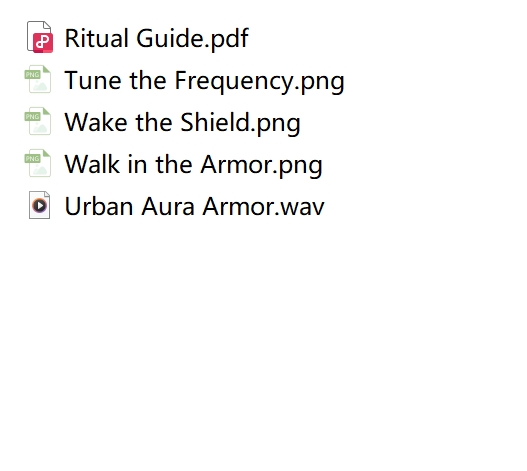Viewport: 527px width, 471px height.
Task: Pick the Walk in the Armor.png file name
Action: pyautogui.click(x=194, y=165)
